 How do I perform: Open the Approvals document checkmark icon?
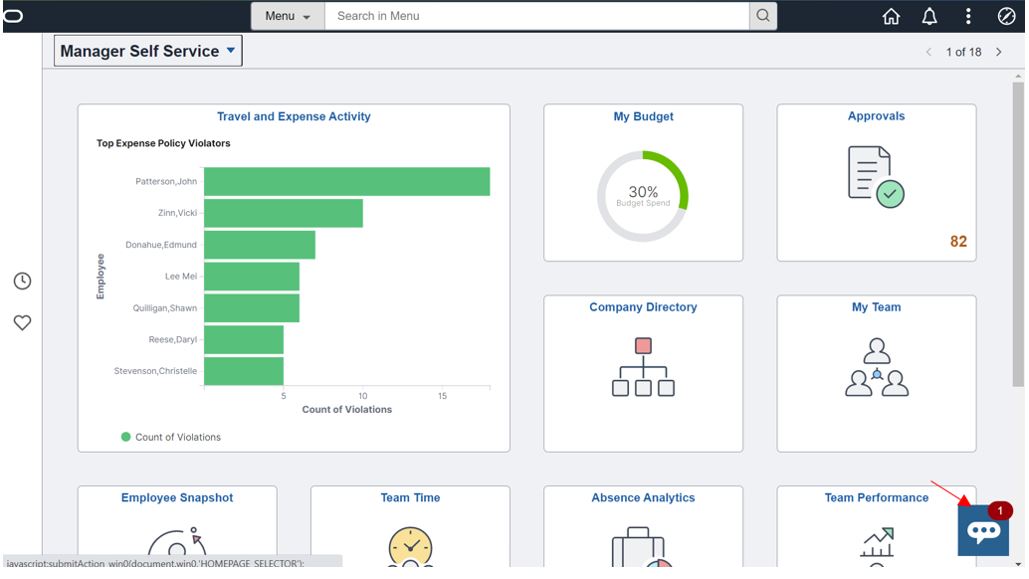pyautogui.click(x=875, y=177)
